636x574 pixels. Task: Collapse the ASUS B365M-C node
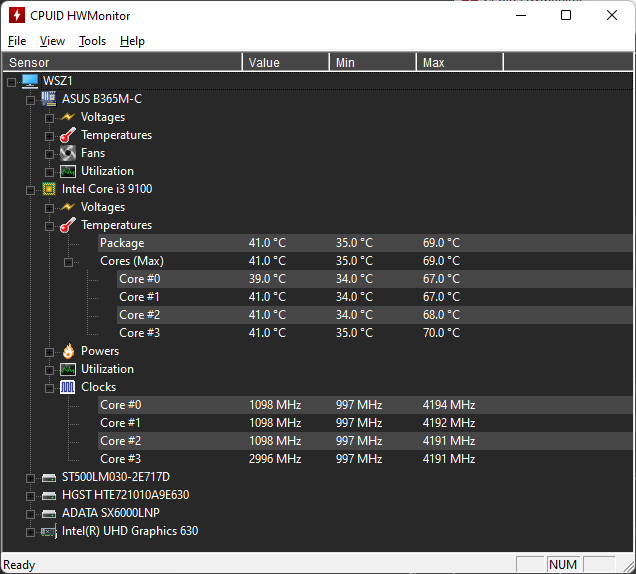coord(30,100)
